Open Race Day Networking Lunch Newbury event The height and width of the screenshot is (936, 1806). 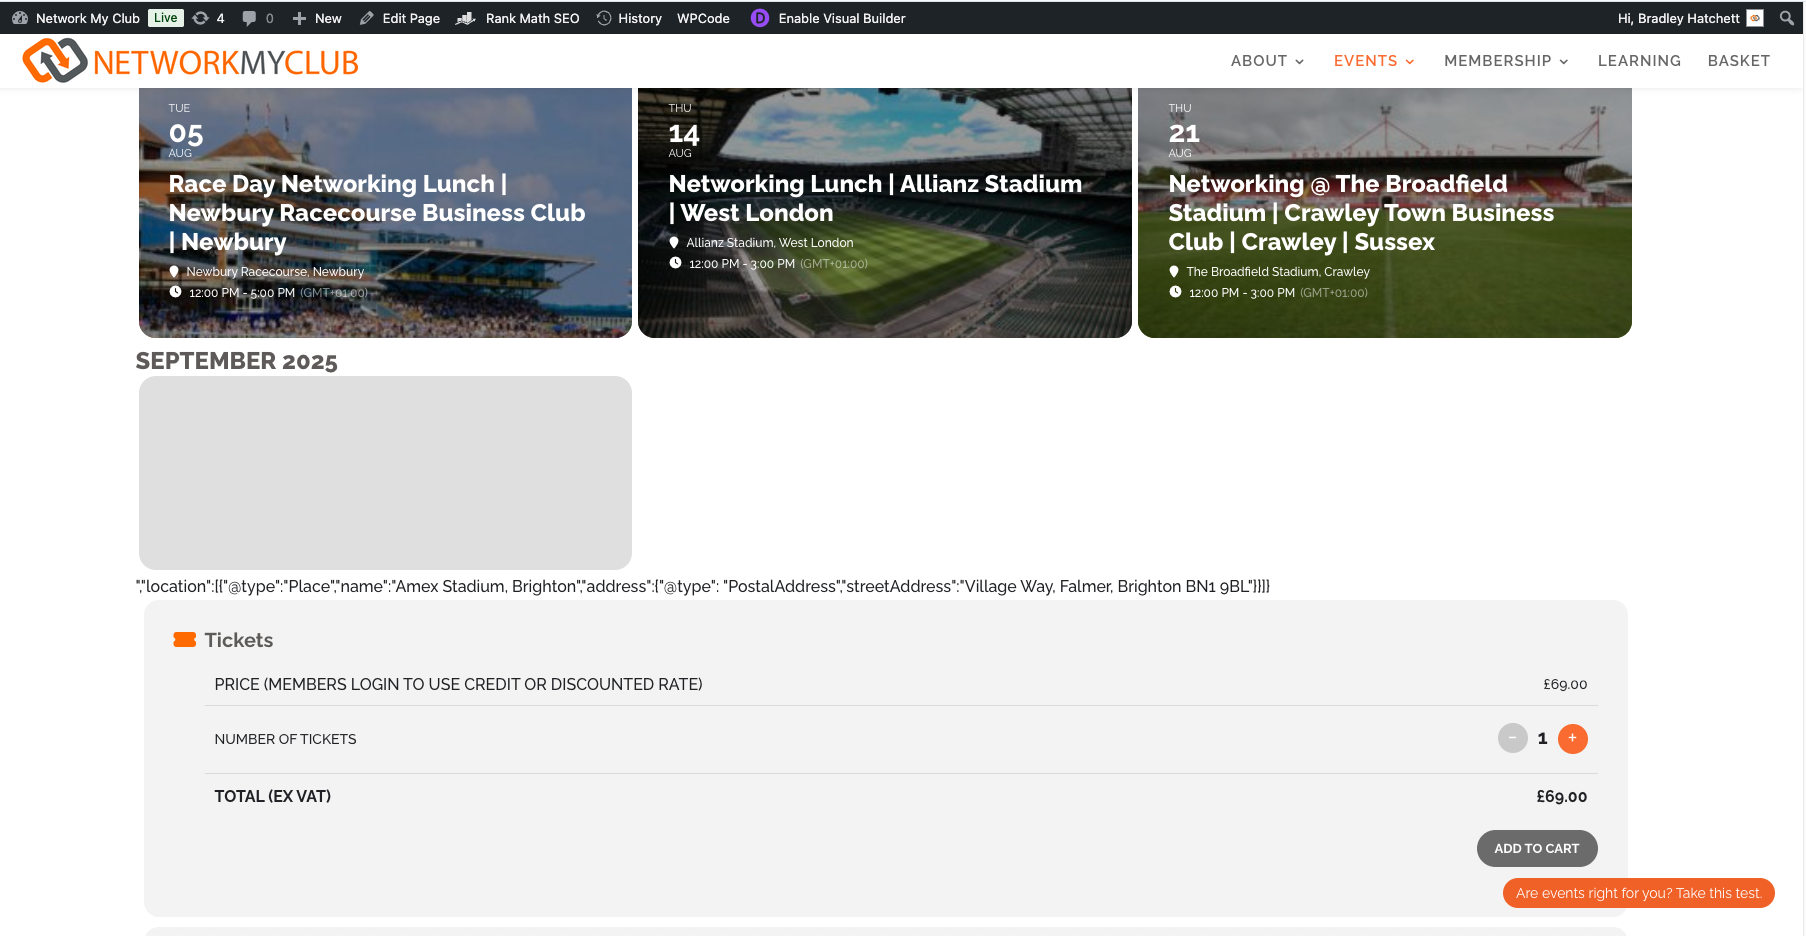pyautogui.click(x=376, y=213)
